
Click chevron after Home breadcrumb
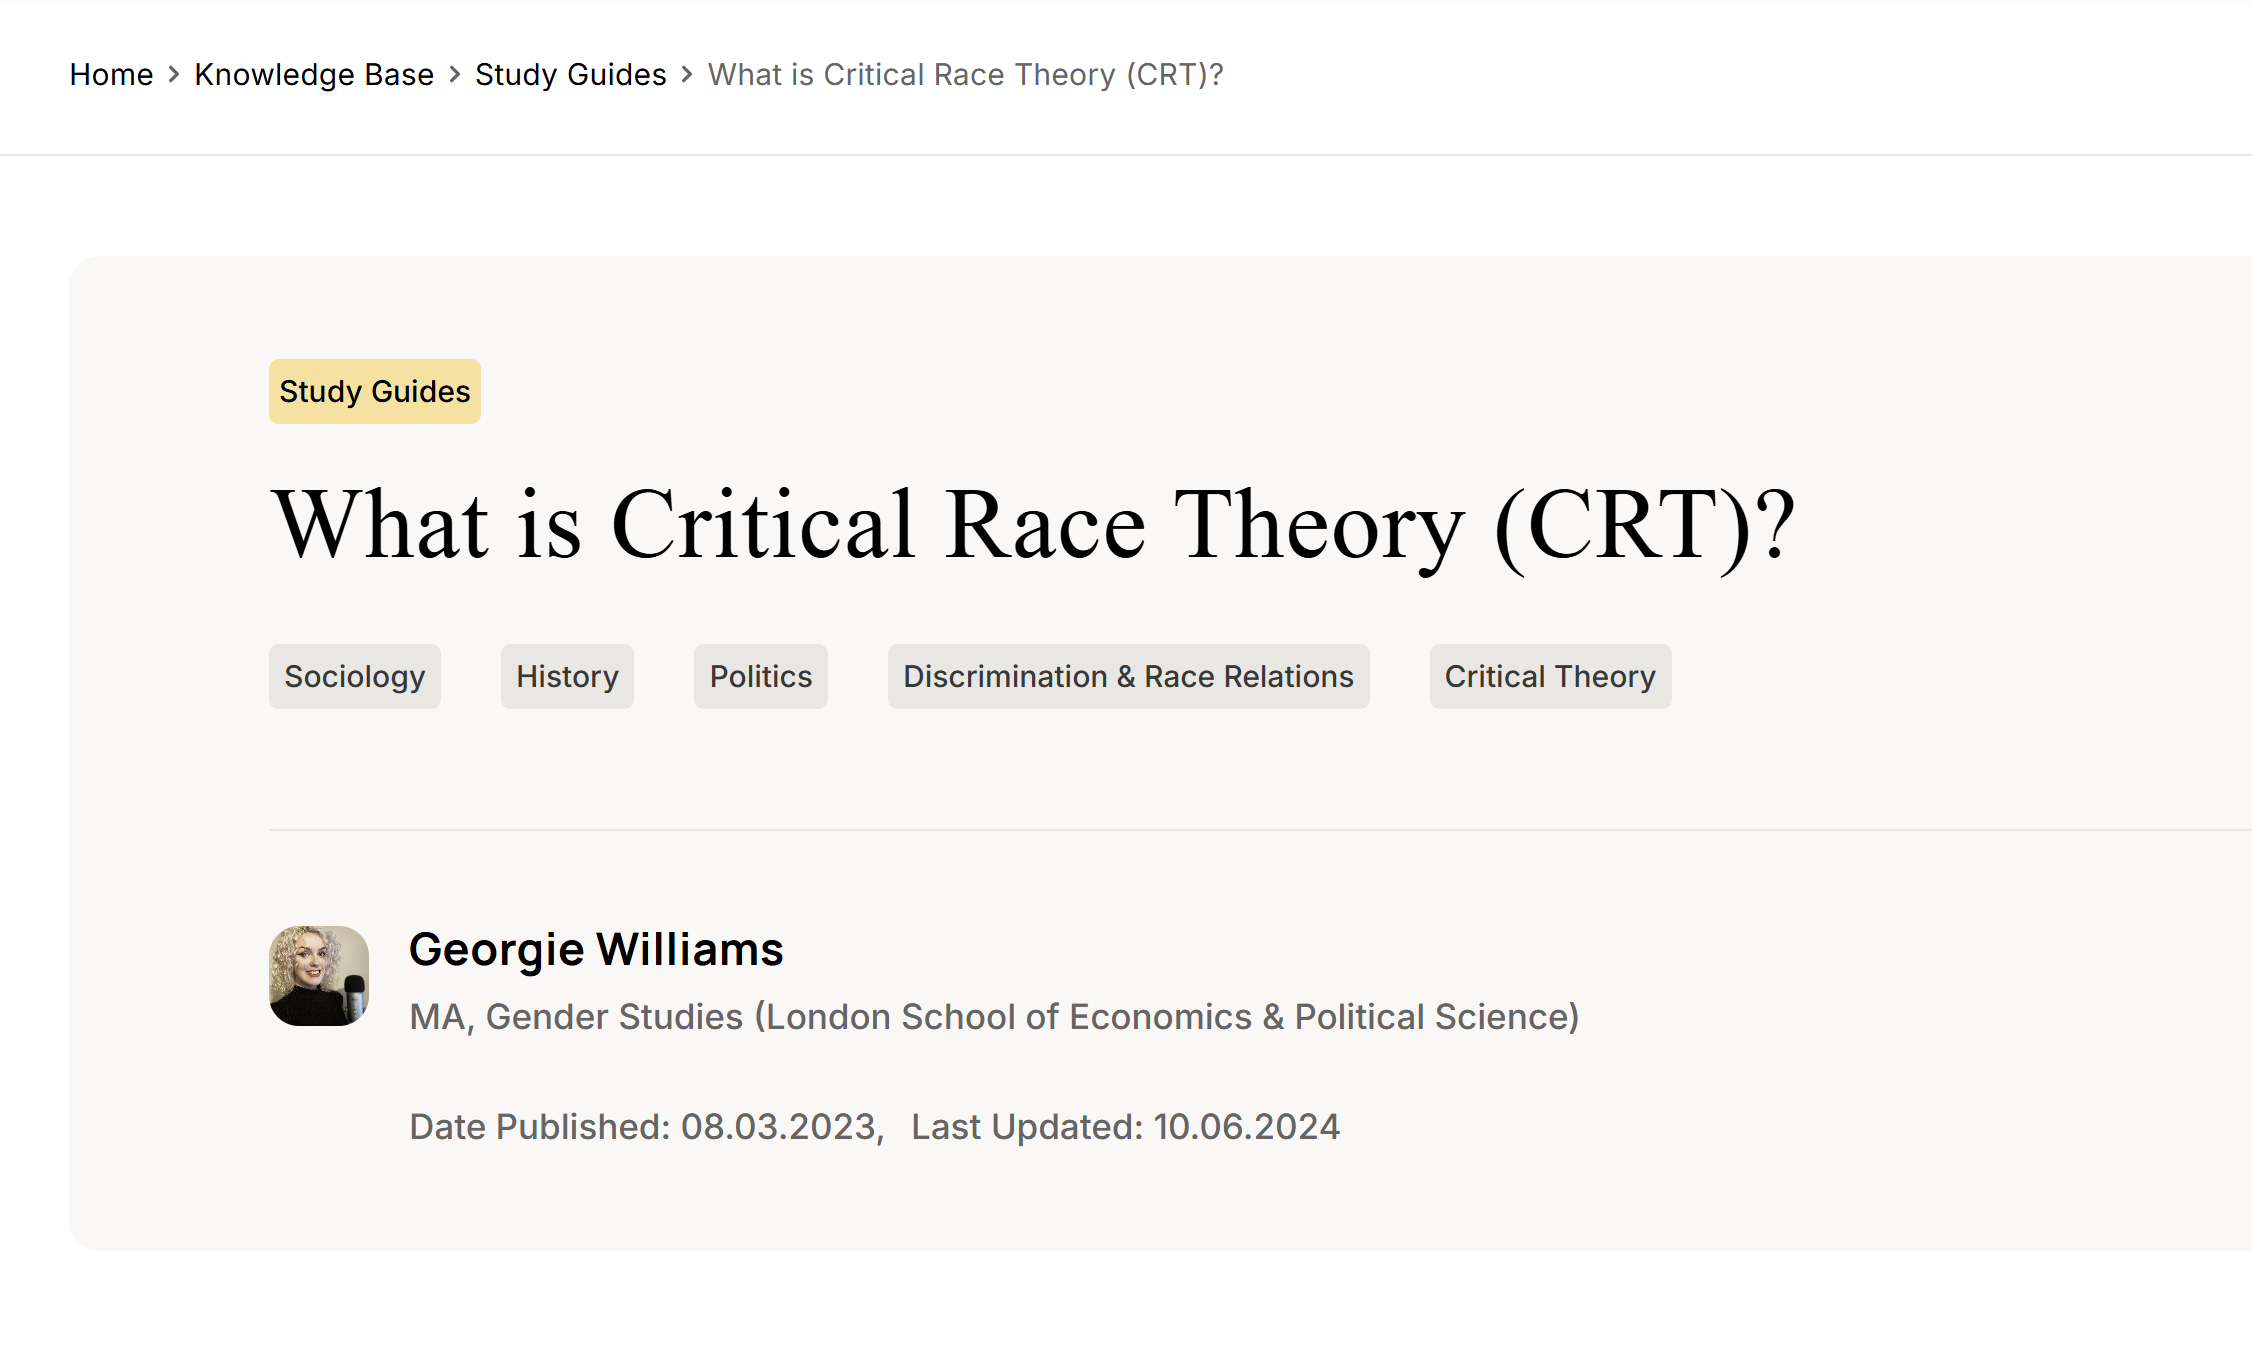(x=174, y=75)
